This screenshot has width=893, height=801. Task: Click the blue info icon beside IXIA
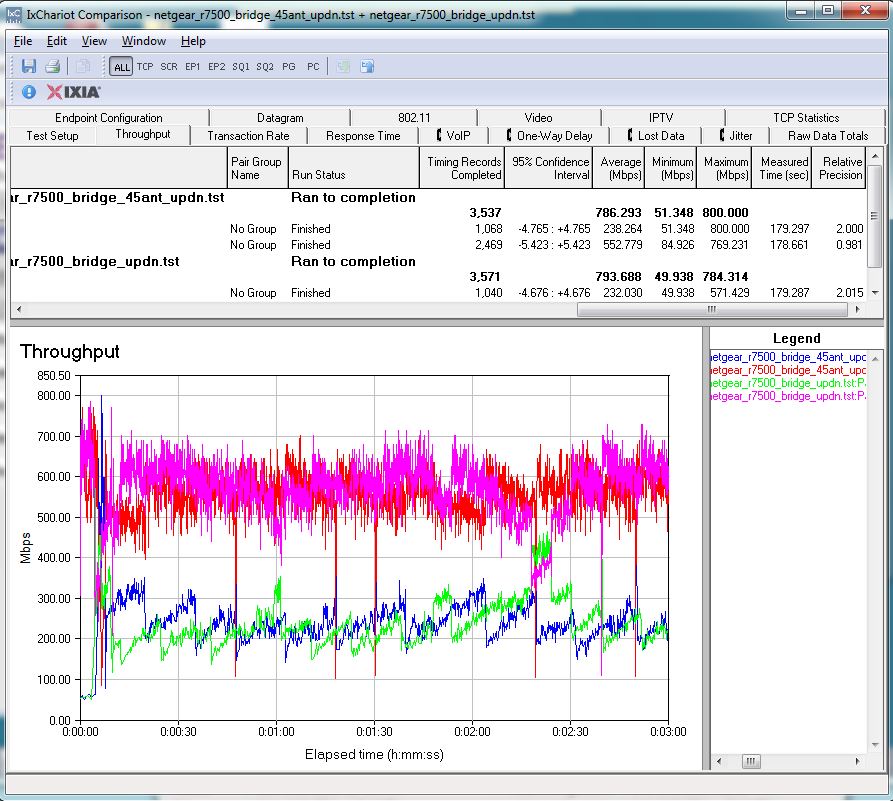[x=28, y=92]
